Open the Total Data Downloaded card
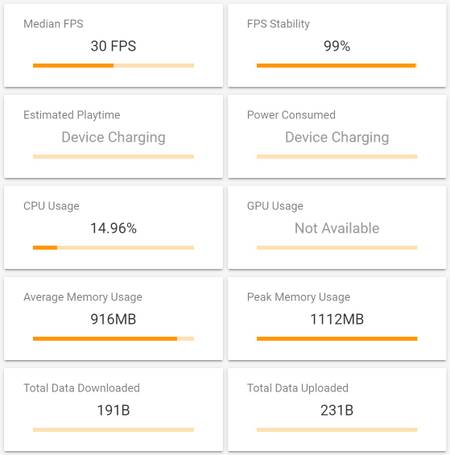This screenshot has width=450, height=455. tap(113, 410)
